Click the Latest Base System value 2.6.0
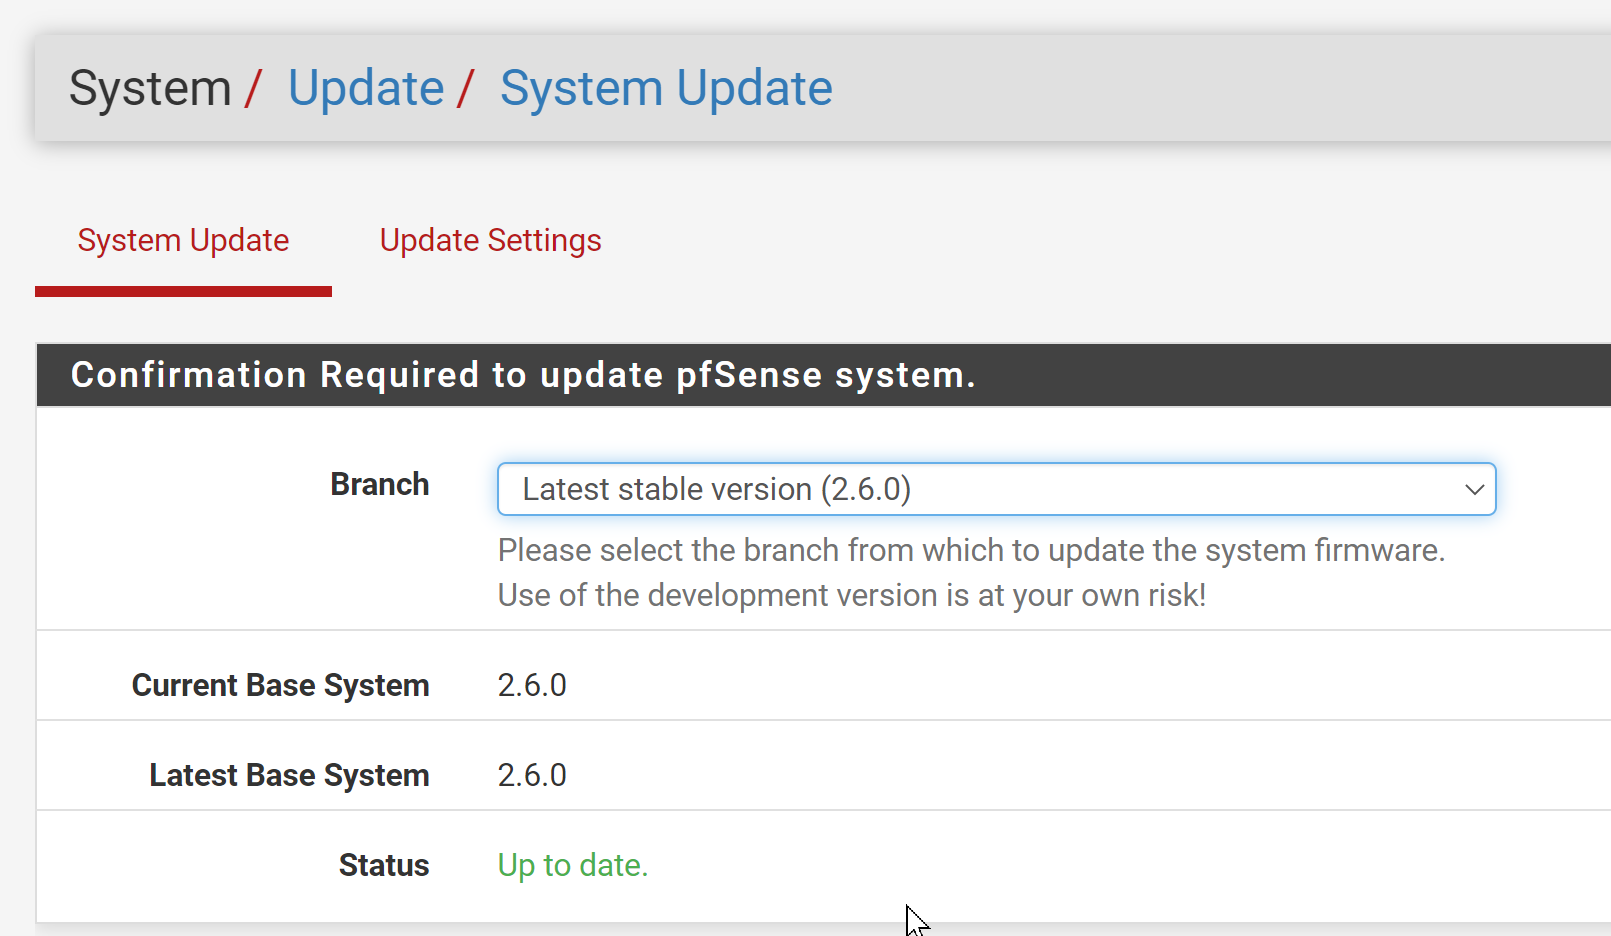 [532, 775]
